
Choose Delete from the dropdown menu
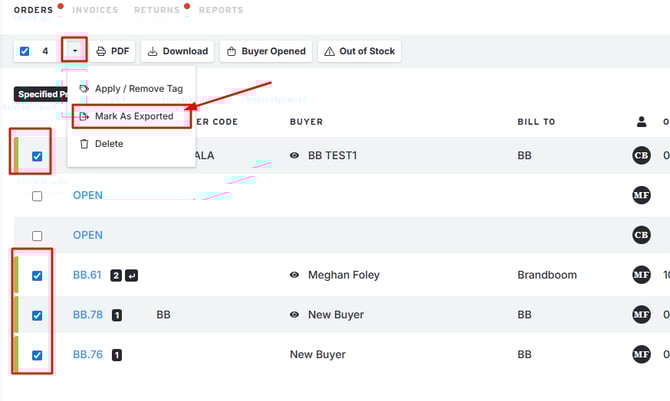click(108, 144)
